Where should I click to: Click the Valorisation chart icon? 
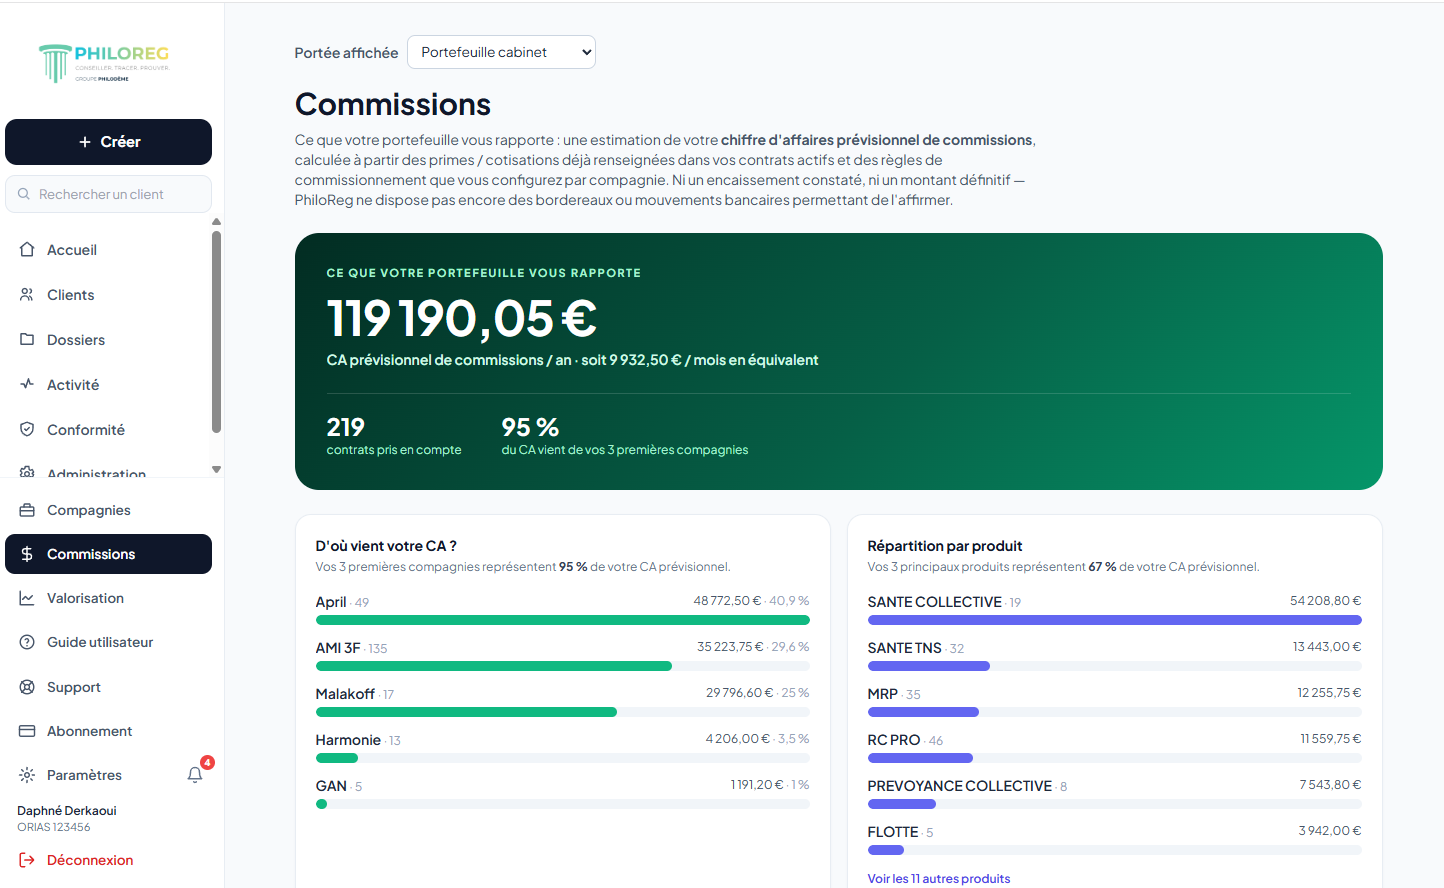27,598
